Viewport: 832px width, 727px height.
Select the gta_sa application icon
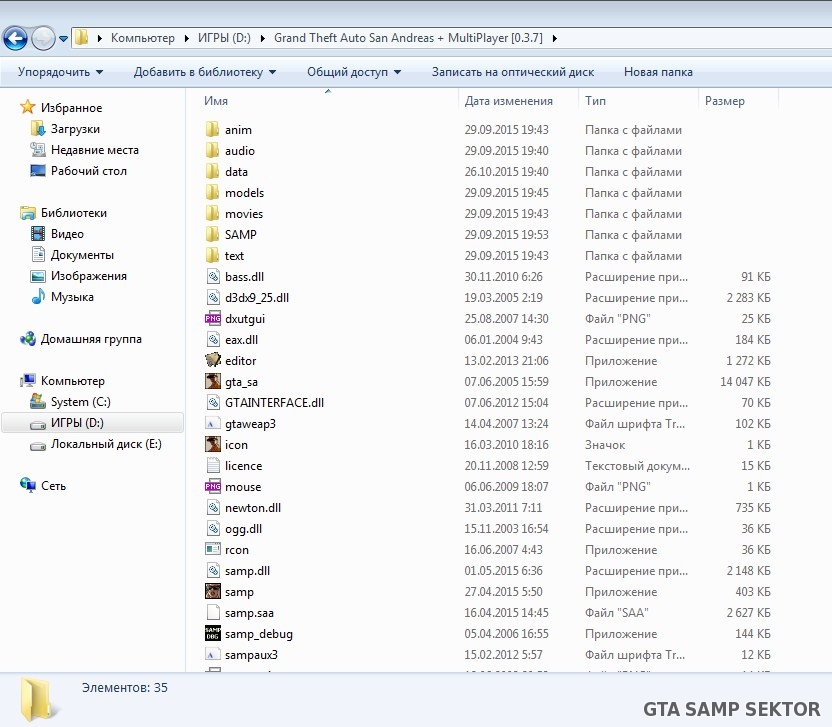coord(213,382)
